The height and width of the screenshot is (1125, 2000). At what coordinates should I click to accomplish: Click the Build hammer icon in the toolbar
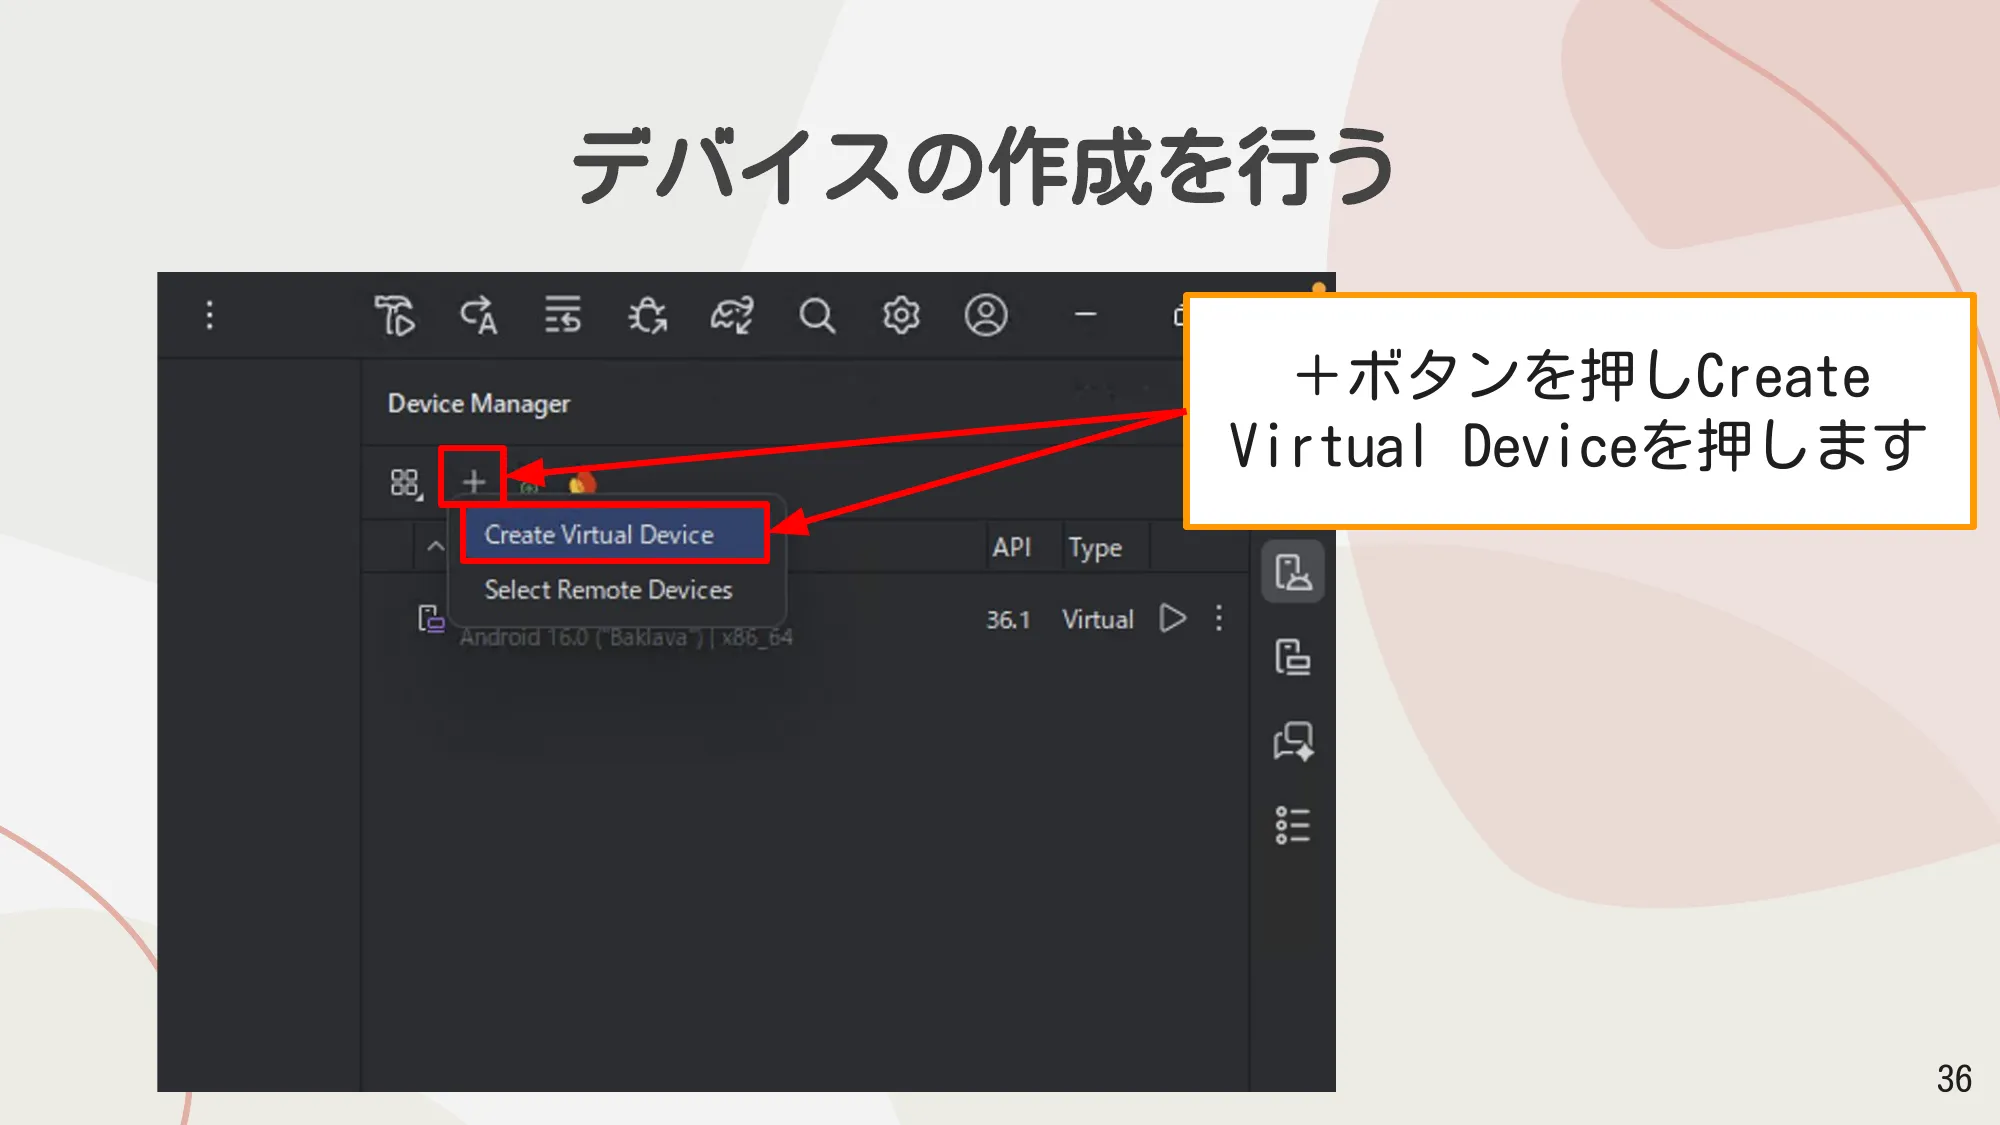click(x=395, y=317)
